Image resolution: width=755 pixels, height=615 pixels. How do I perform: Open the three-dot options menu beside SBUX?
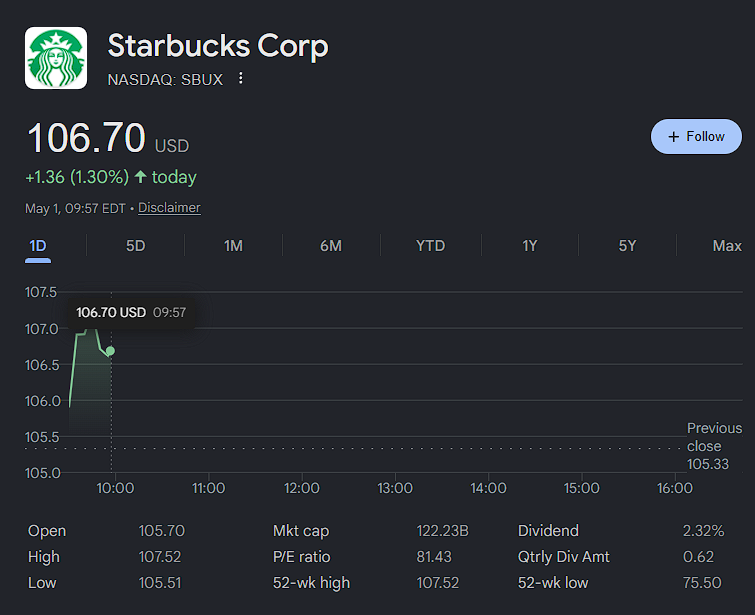coord(241,79)
